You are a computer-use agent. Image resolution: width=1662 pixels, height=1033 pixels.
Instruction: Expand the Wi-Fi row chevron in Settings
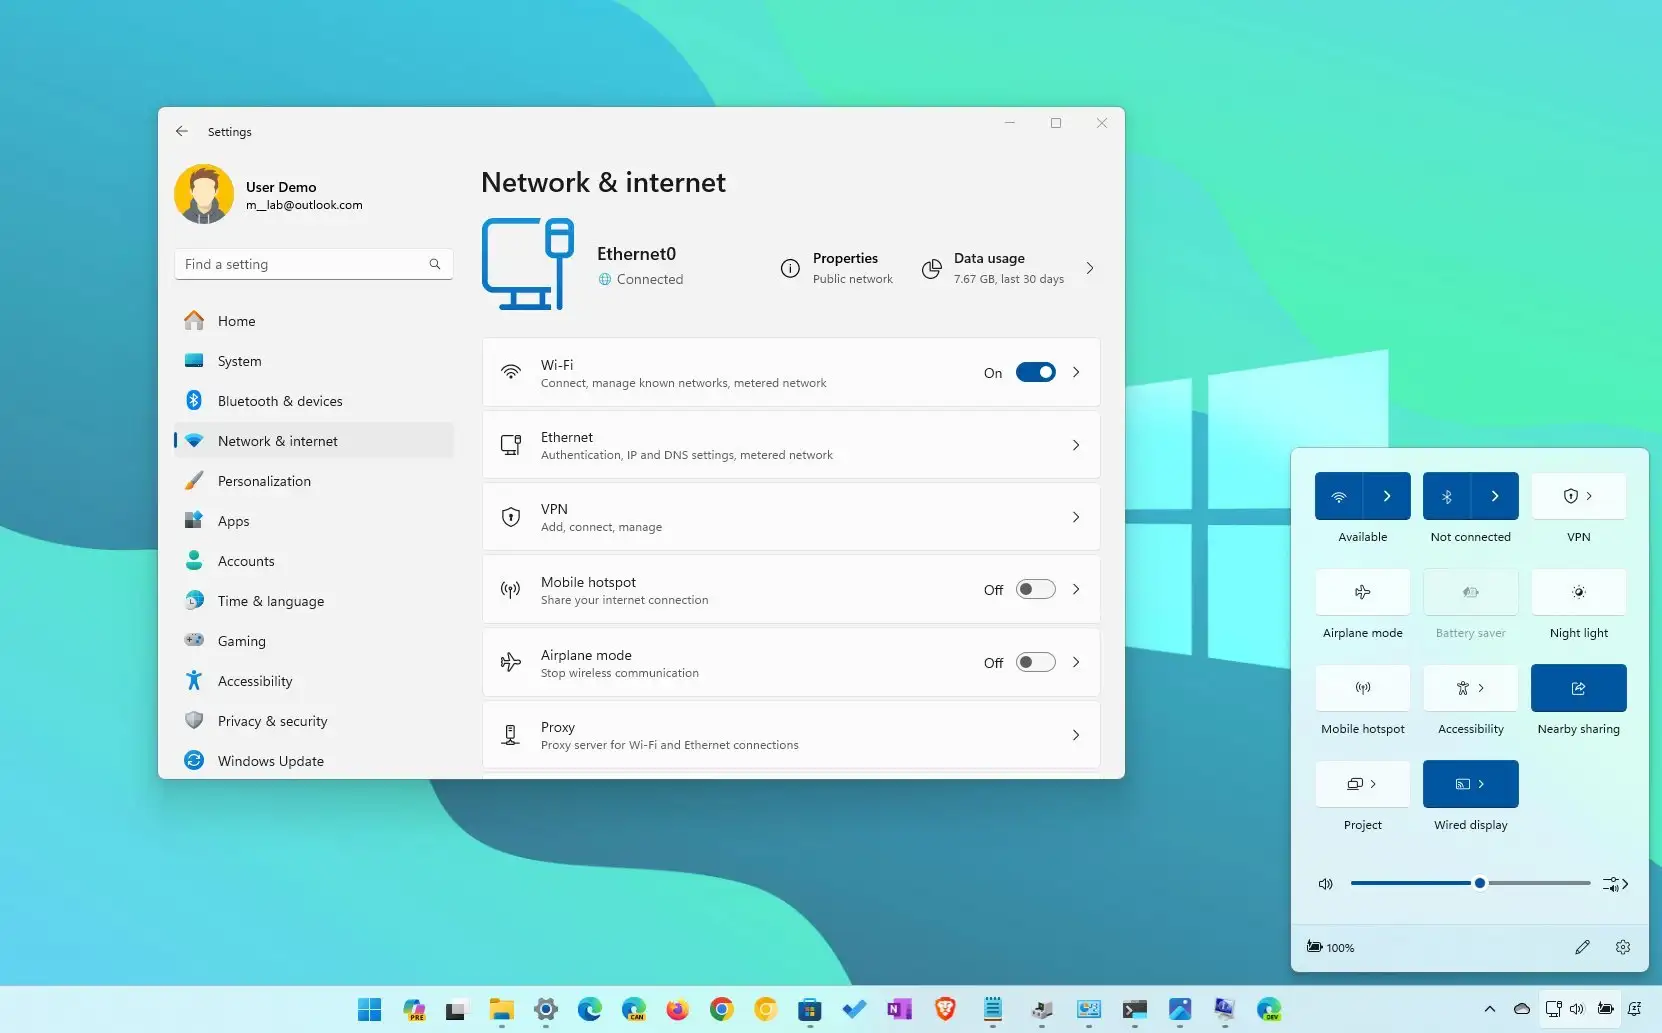(x=1076, y=372)
